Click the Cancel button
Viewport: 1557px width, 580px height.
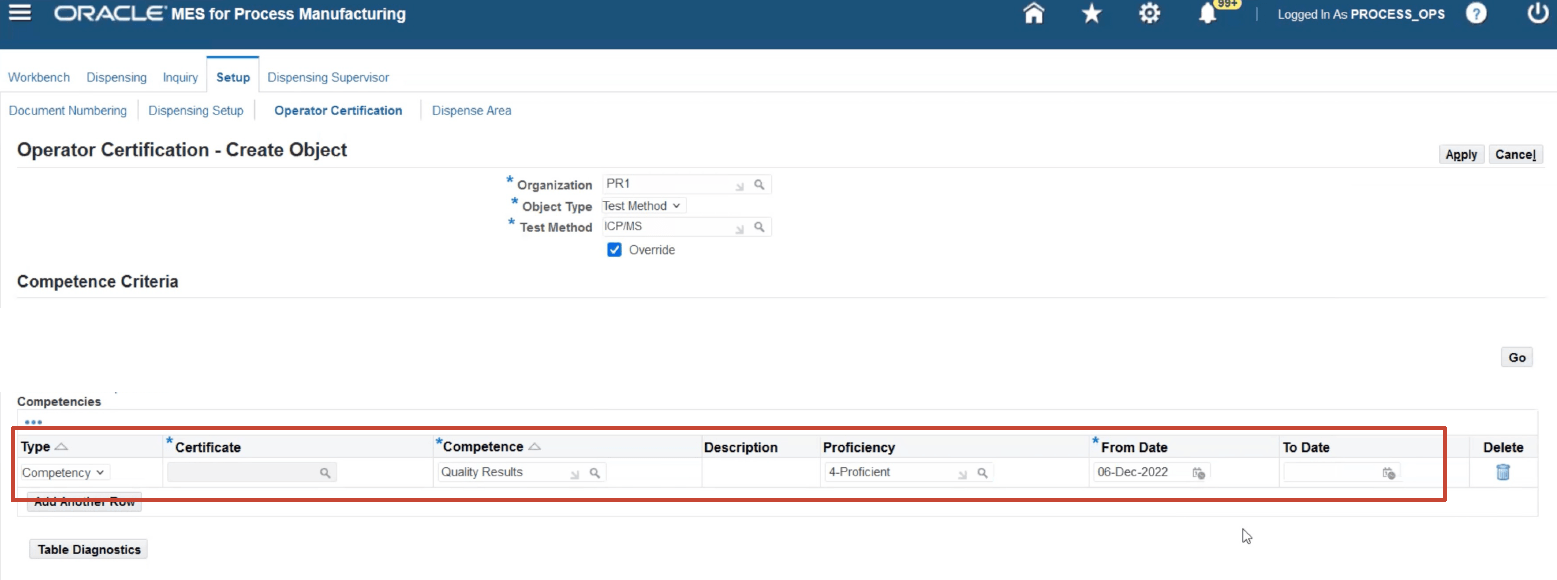(1516, 154)
